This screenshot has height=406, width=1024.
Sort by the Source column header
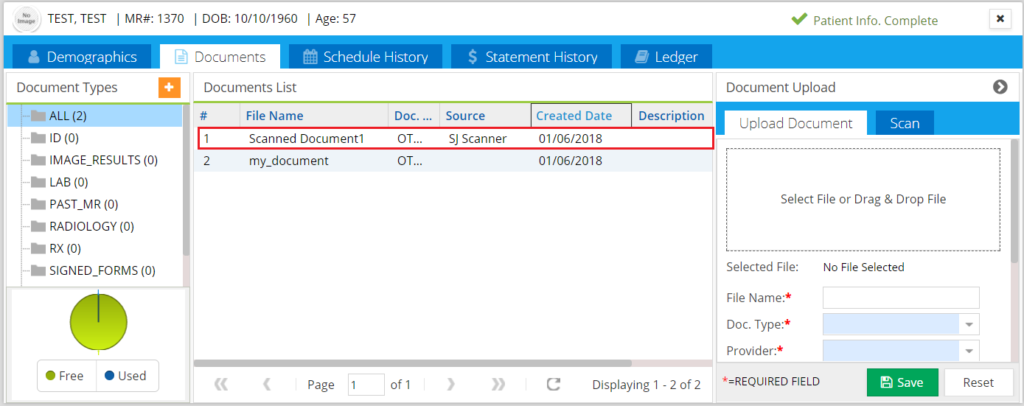[485, 116]
